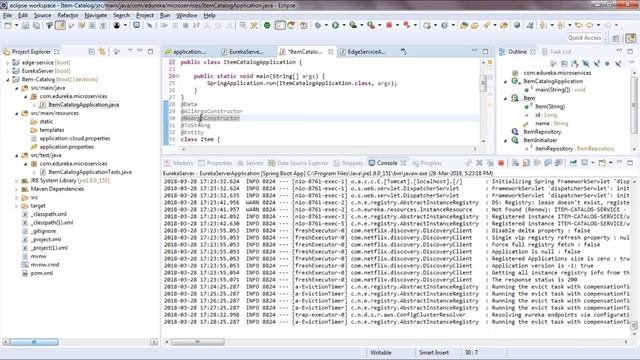Terminate console process red square
This screenshot has width=640, height=360.
(501, 163)
